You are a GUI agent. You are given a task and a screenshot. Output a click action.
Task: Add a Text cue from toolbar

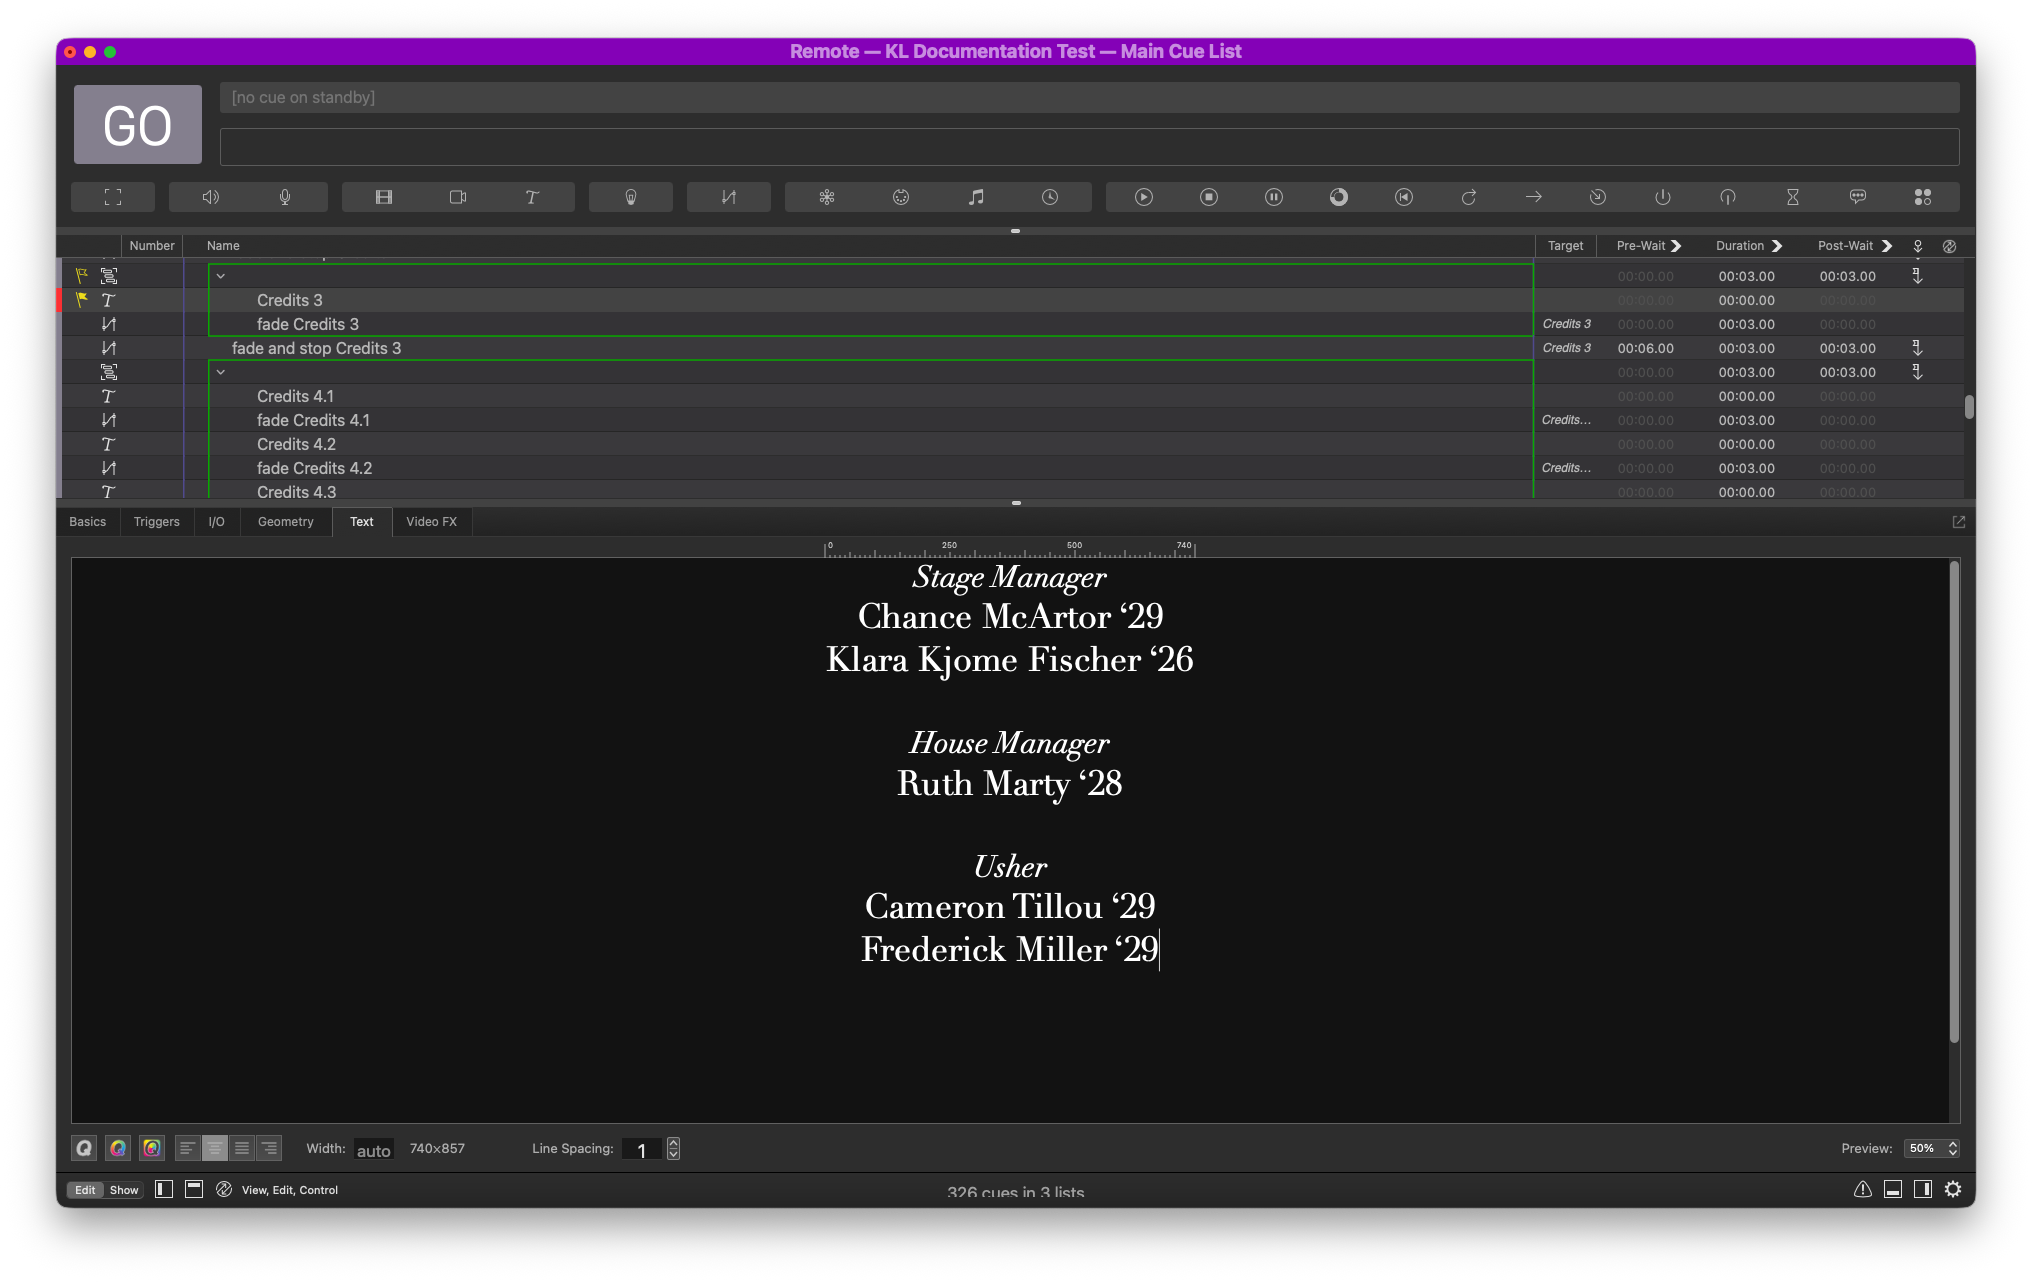(532, 197)
